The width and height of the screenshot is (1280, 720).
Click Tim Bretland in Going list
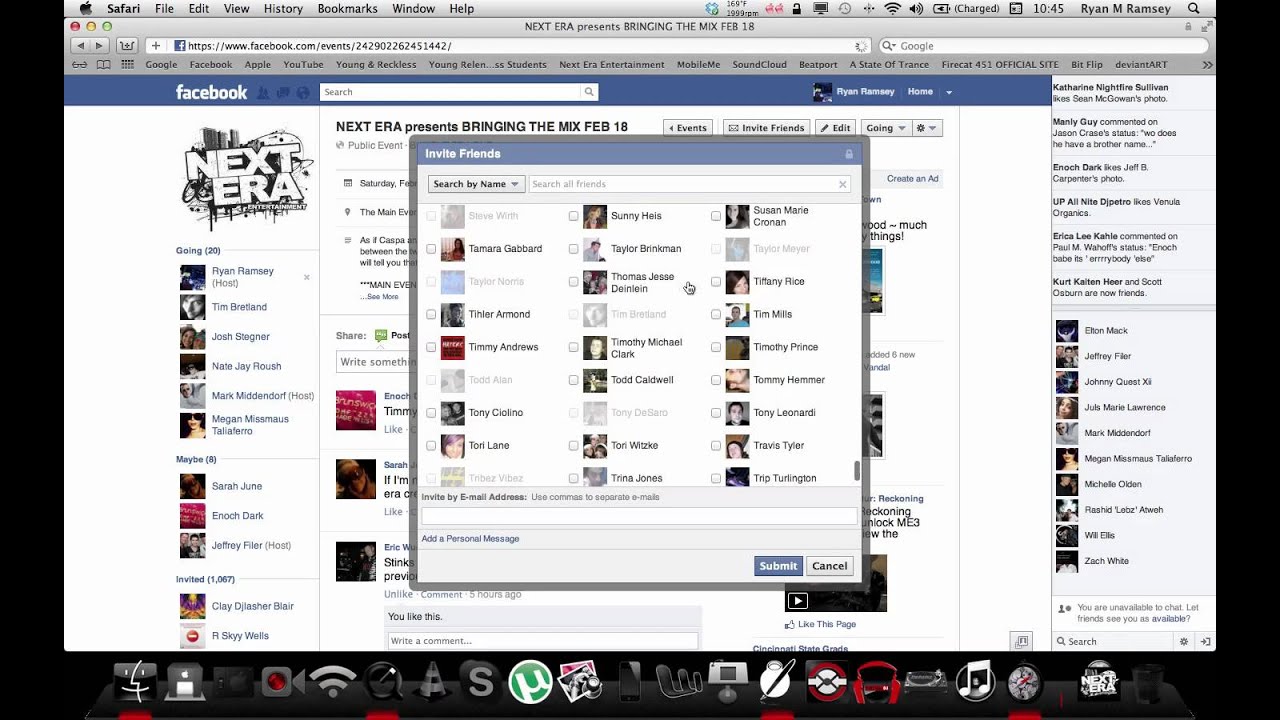click(239, 307)
